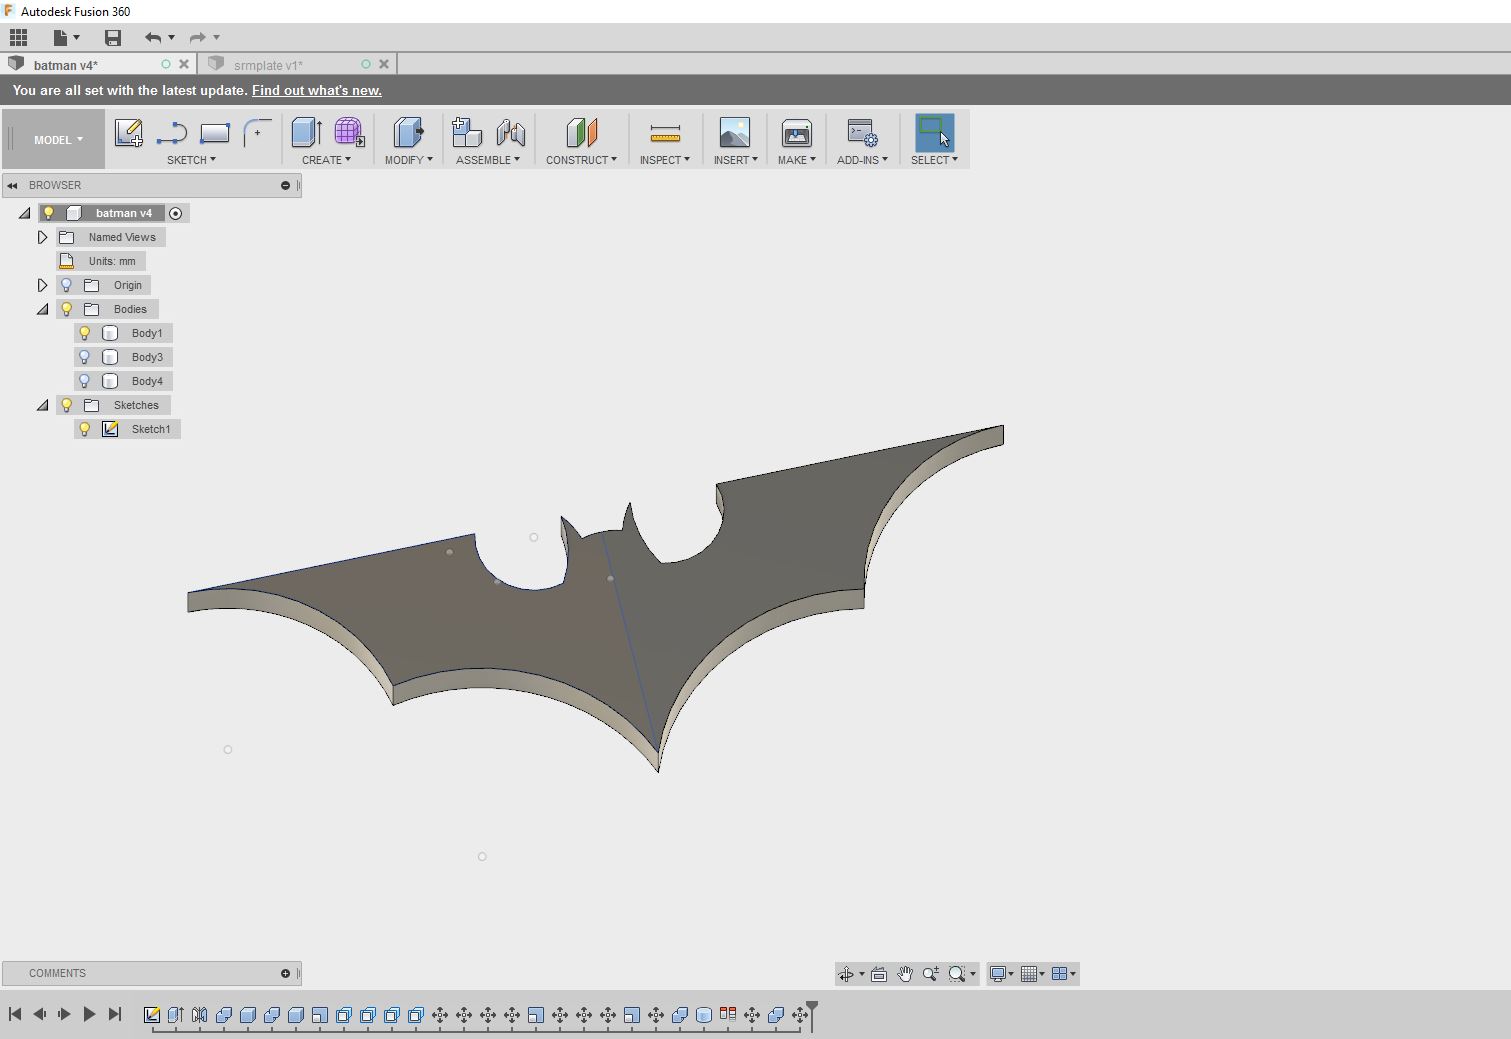The image size is (1511, 1039).
Task: Open the Display Settings dropdown
Action: [x=1001, y=974]
